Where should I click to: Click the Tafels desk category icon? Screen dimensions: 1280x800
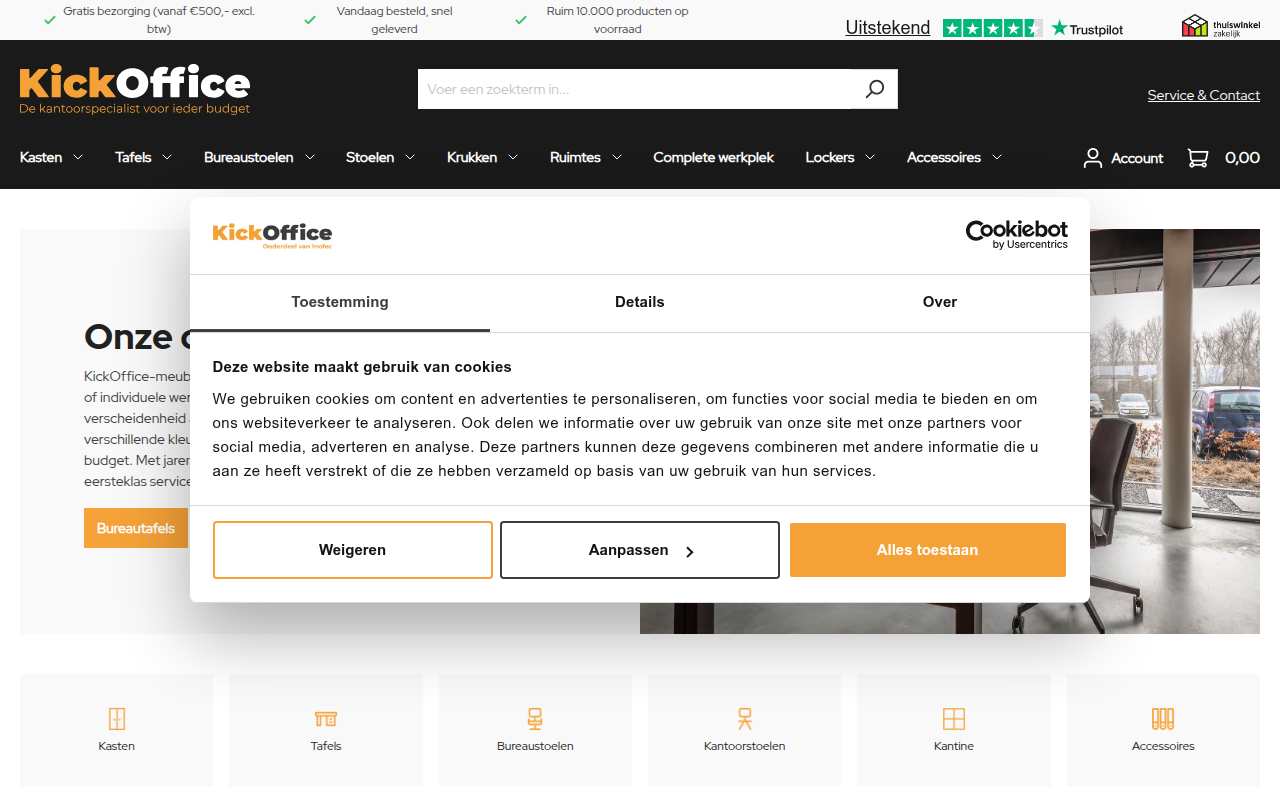[326, 719]
